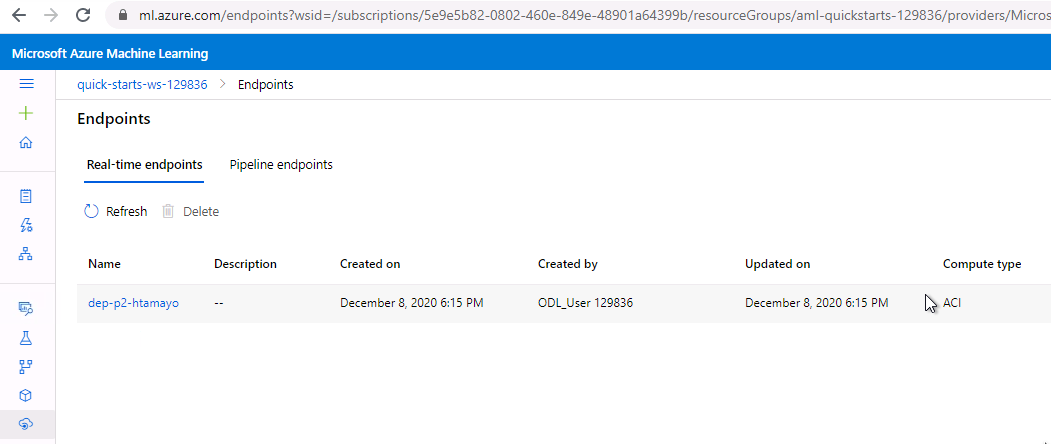Click the Endpoints page heading

coord(114,119)
